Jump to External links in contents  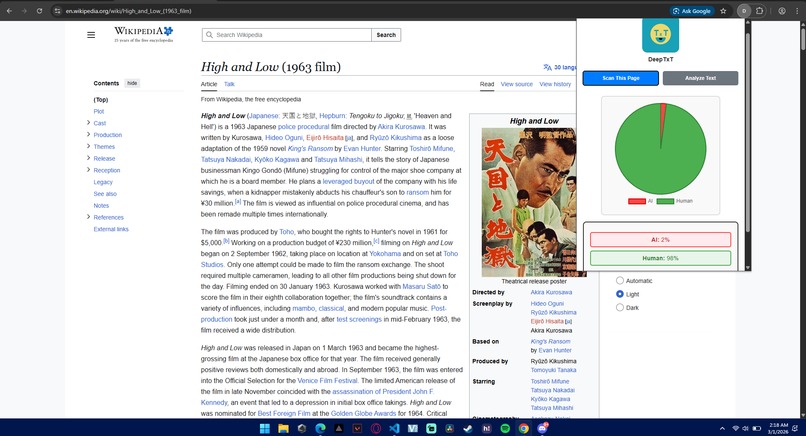point(111,229)
